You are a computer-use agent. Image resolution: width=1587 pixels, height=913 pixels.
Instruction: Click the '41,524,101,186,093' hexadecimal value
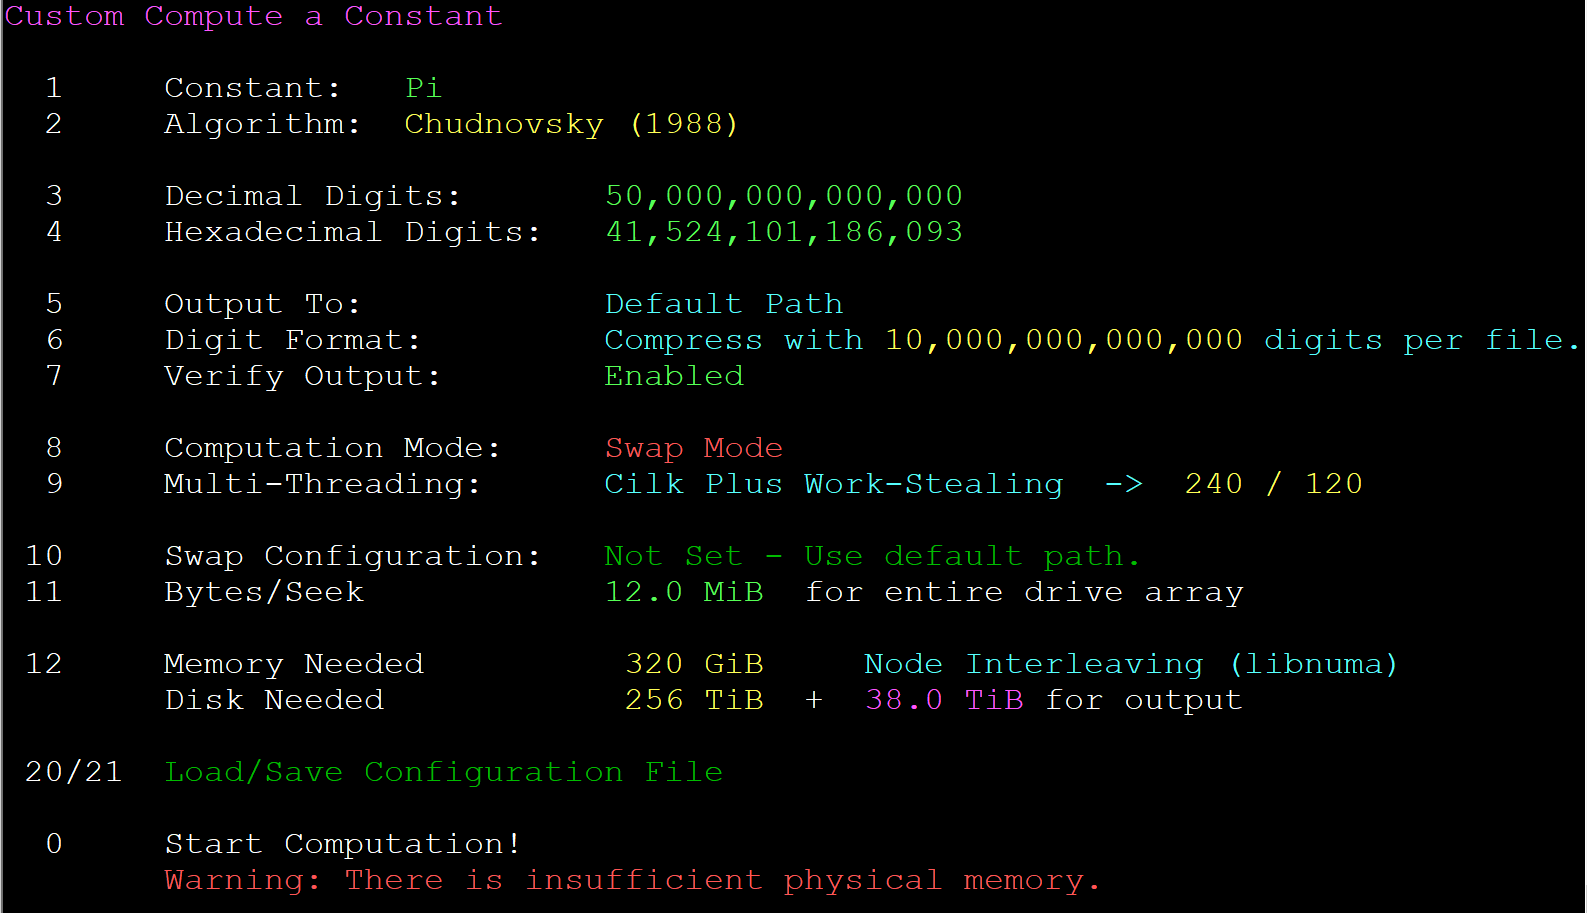point(784,232)
